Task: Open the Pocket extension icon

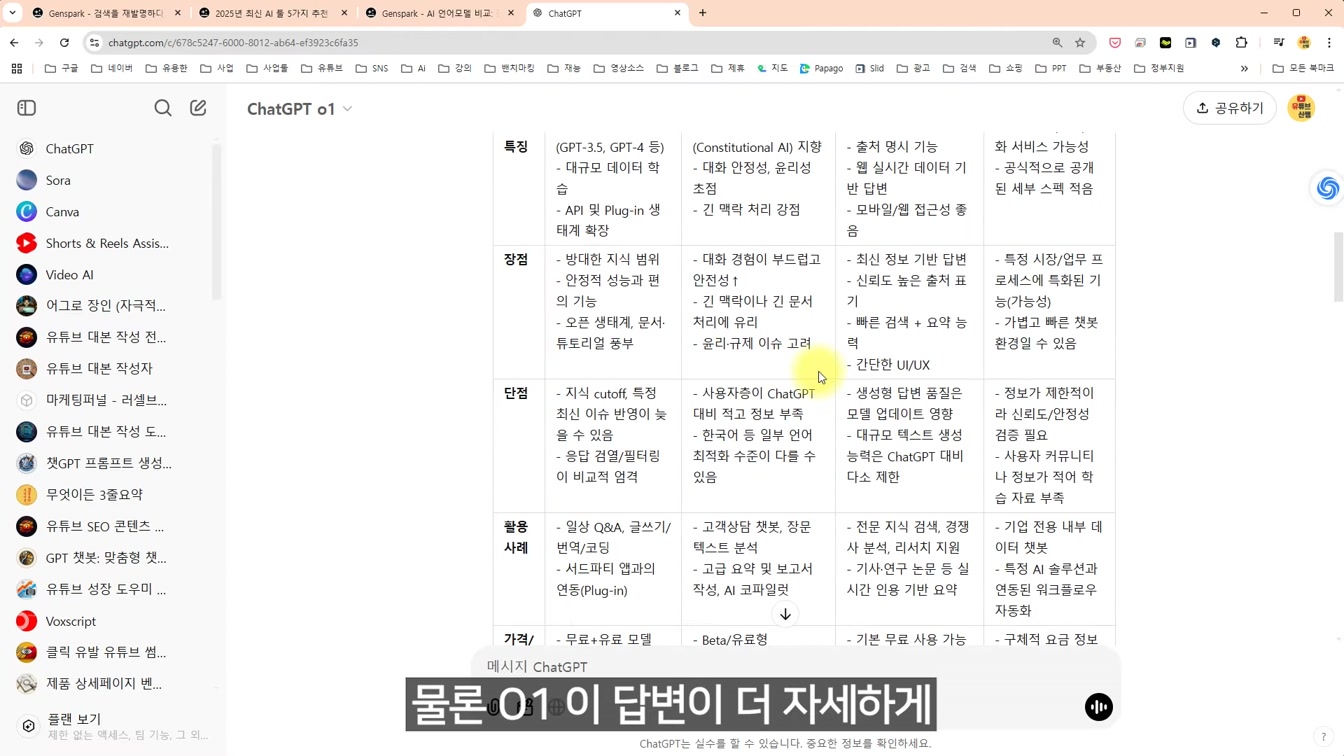Action: (1115, 43)
